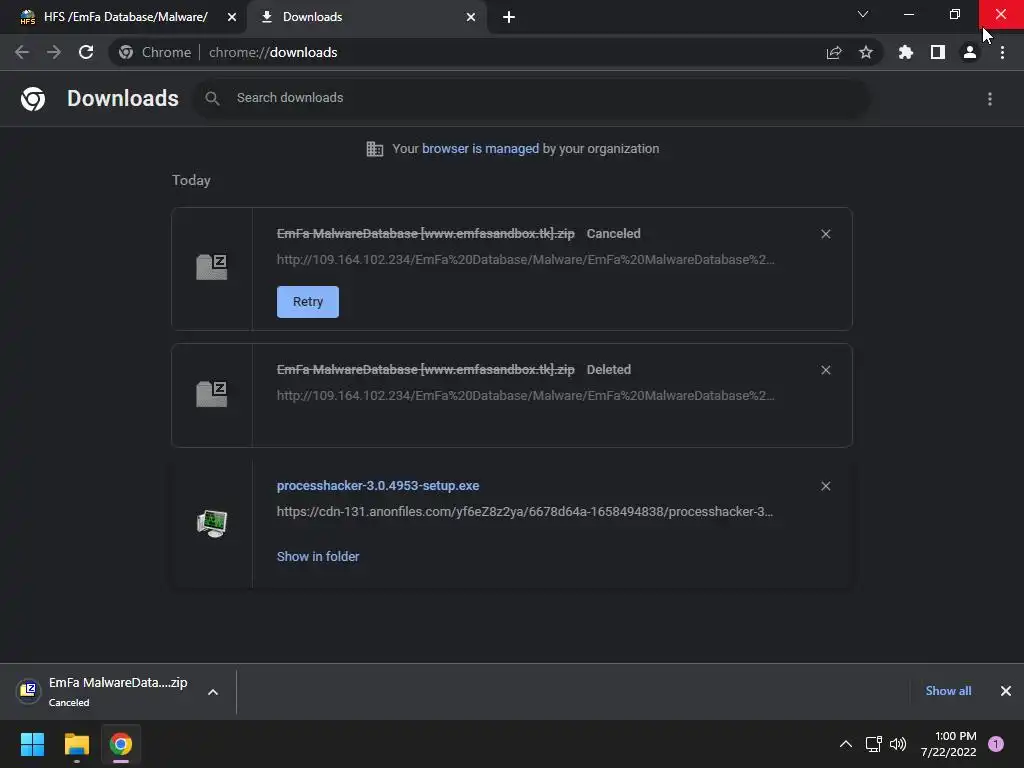Open the Downloads page more actions menu
This screenshot has height=768, width=1024.
point(990,99)
